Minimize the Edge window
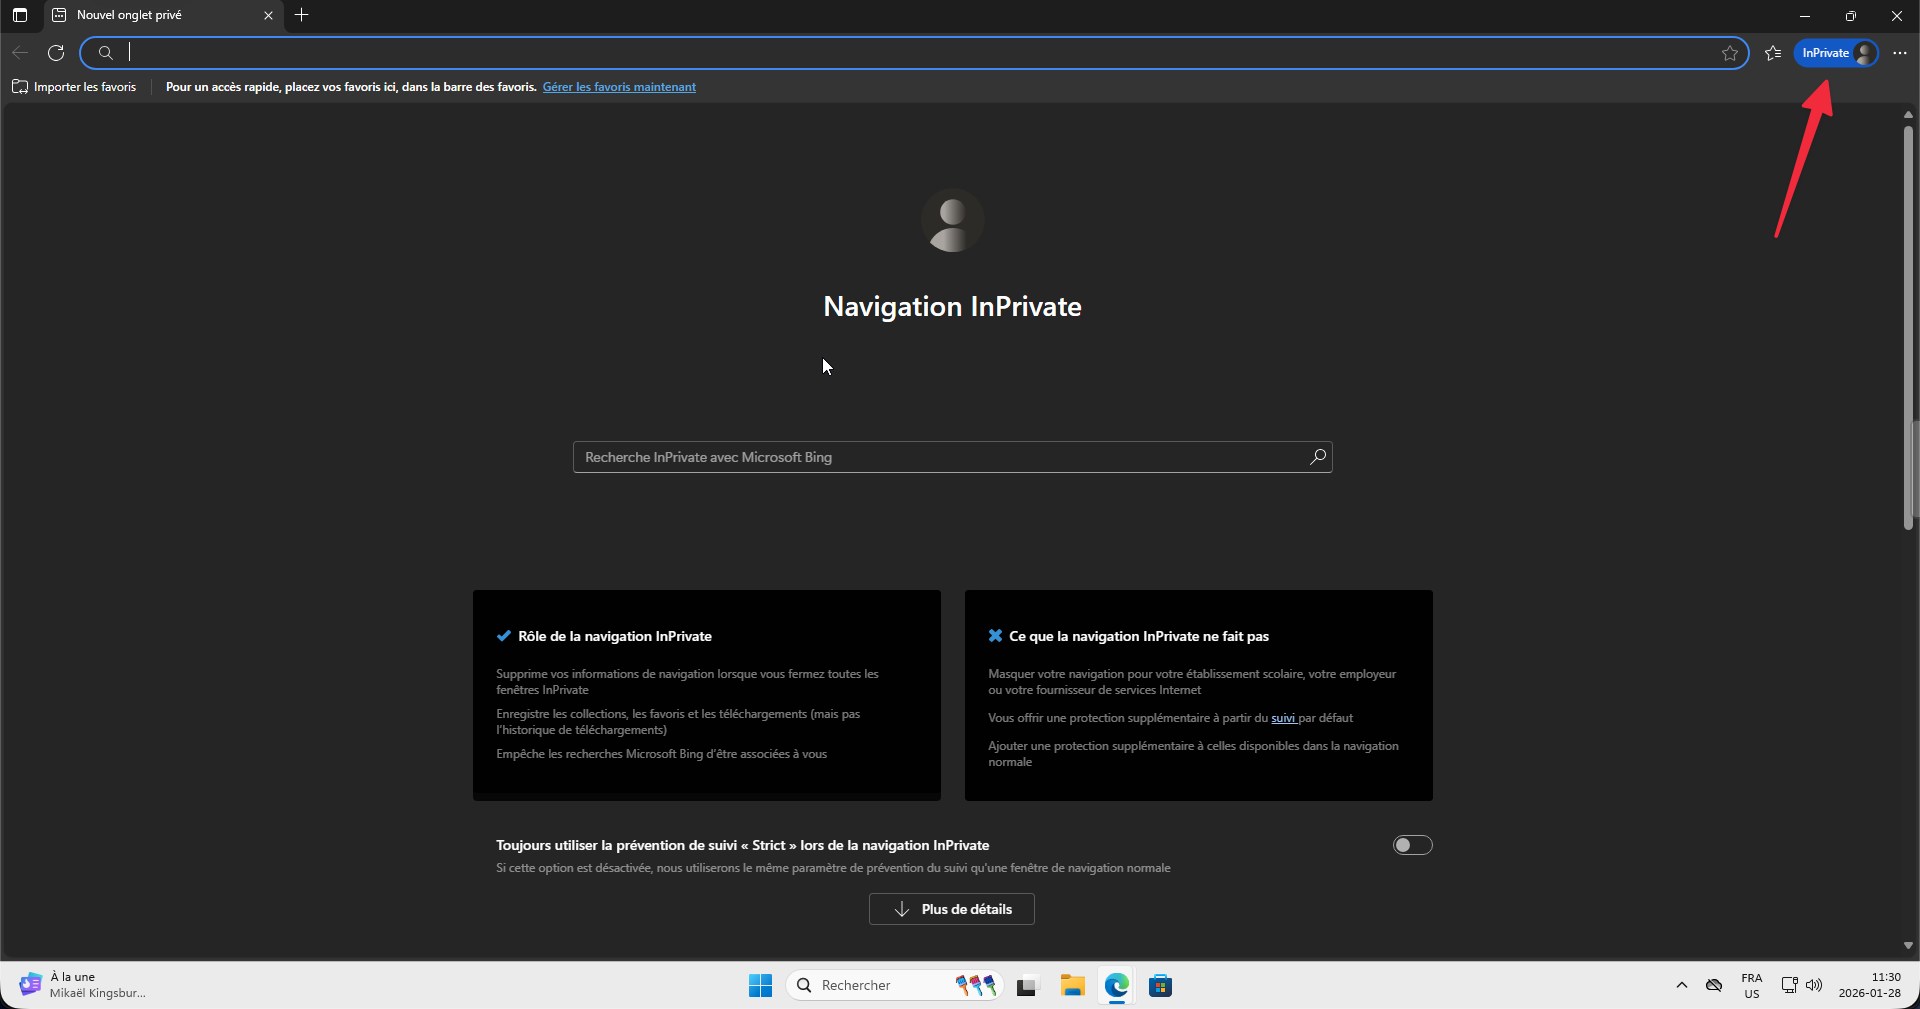This screenshot has width=1920, height=1009. 1805,15
